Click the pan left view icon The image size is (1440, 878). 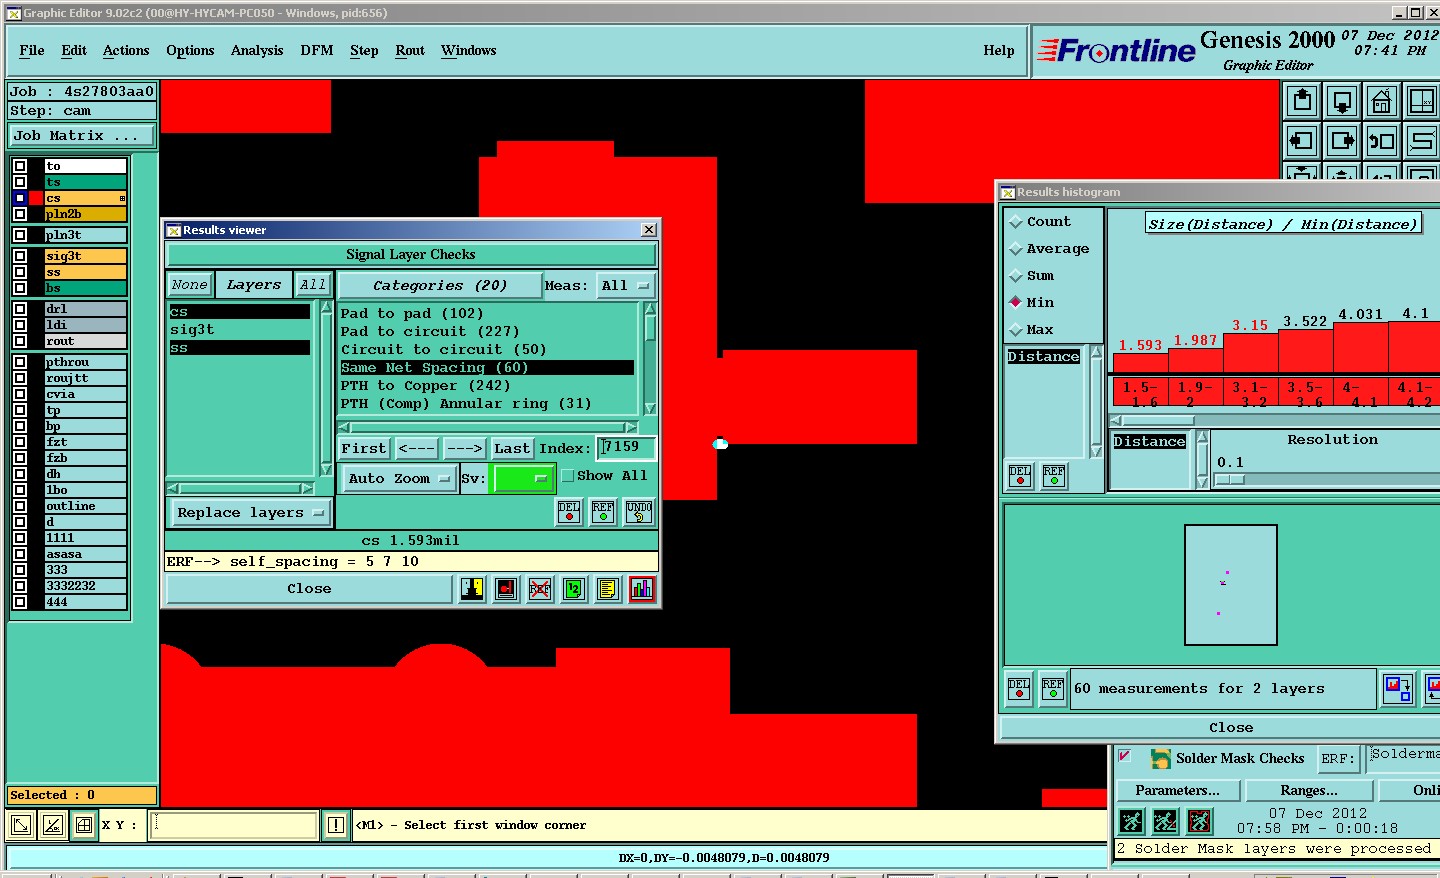pyautogui.click(x=1302, y=141)
